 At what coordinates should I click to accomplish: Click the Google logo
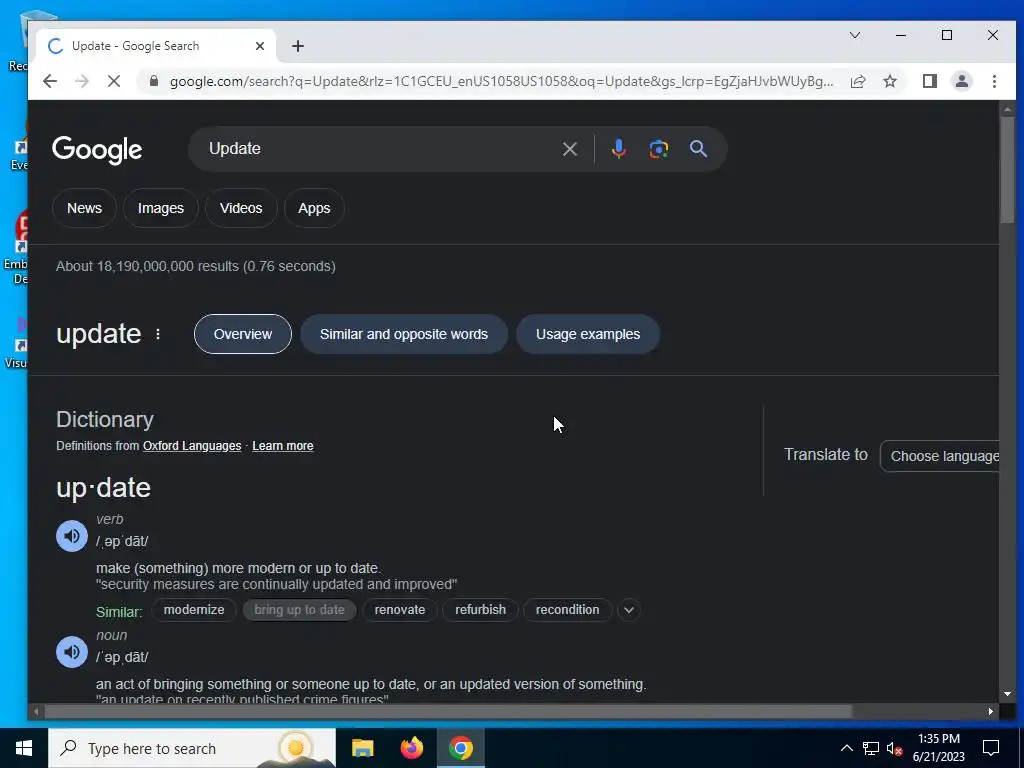tap(97, 150)
